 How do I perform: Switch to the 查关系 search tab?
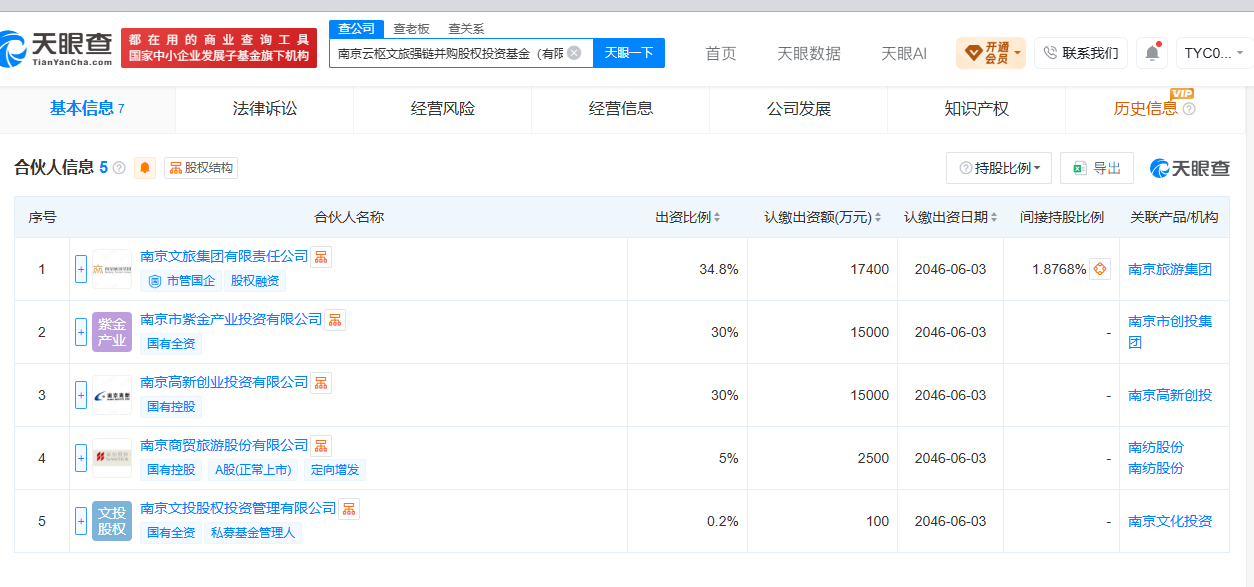click(x=466, y=29)
